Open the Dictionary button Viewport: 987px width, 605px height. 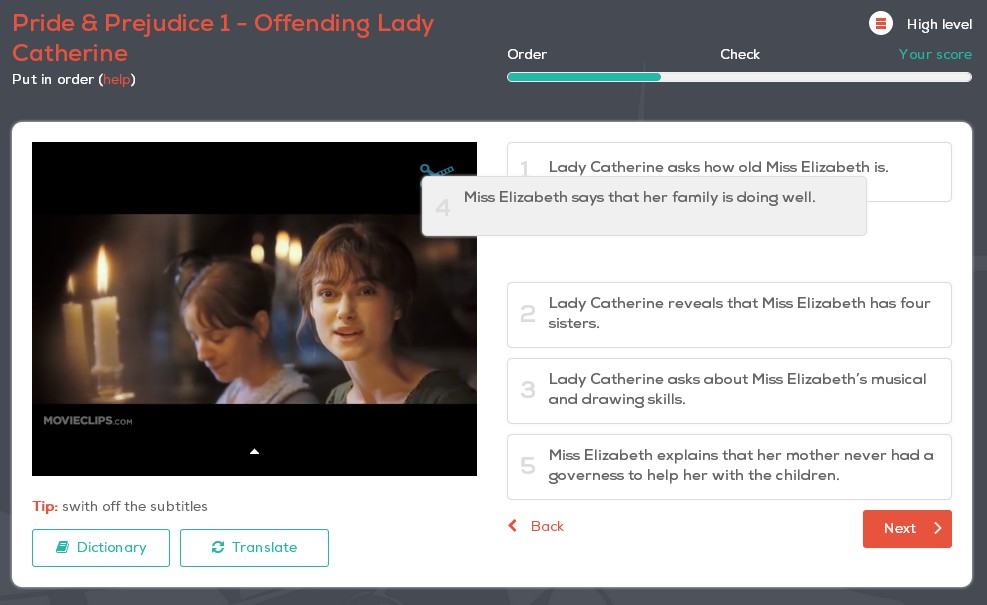pyautogui.click(x=101, y=548)
